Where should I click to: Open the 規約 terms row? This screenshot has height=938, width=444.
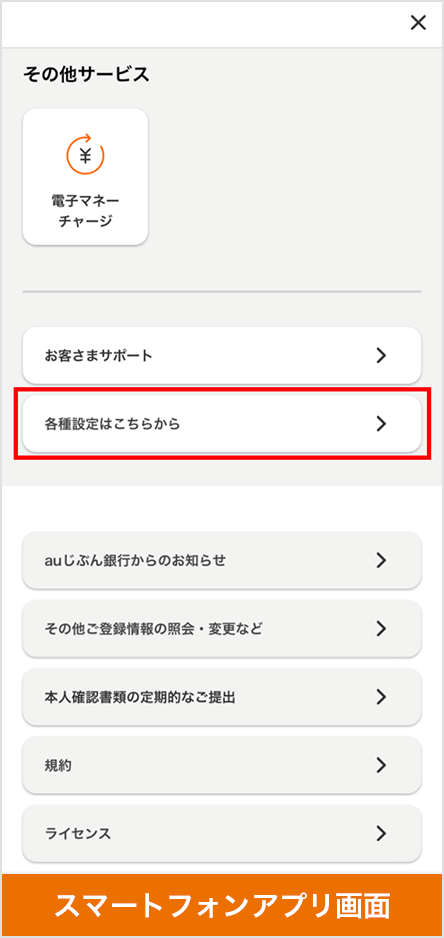coord(222,765)
